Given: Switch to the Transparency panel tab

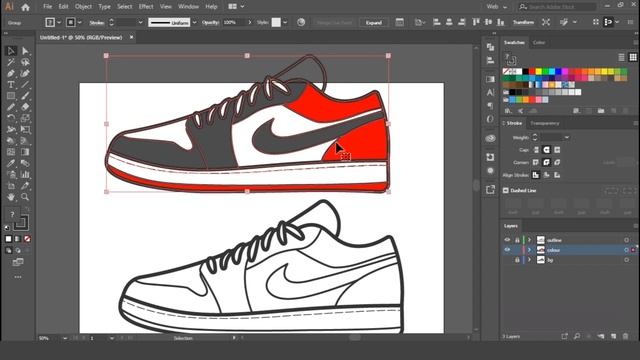Looking at the screenshot, I should [545, 123].
